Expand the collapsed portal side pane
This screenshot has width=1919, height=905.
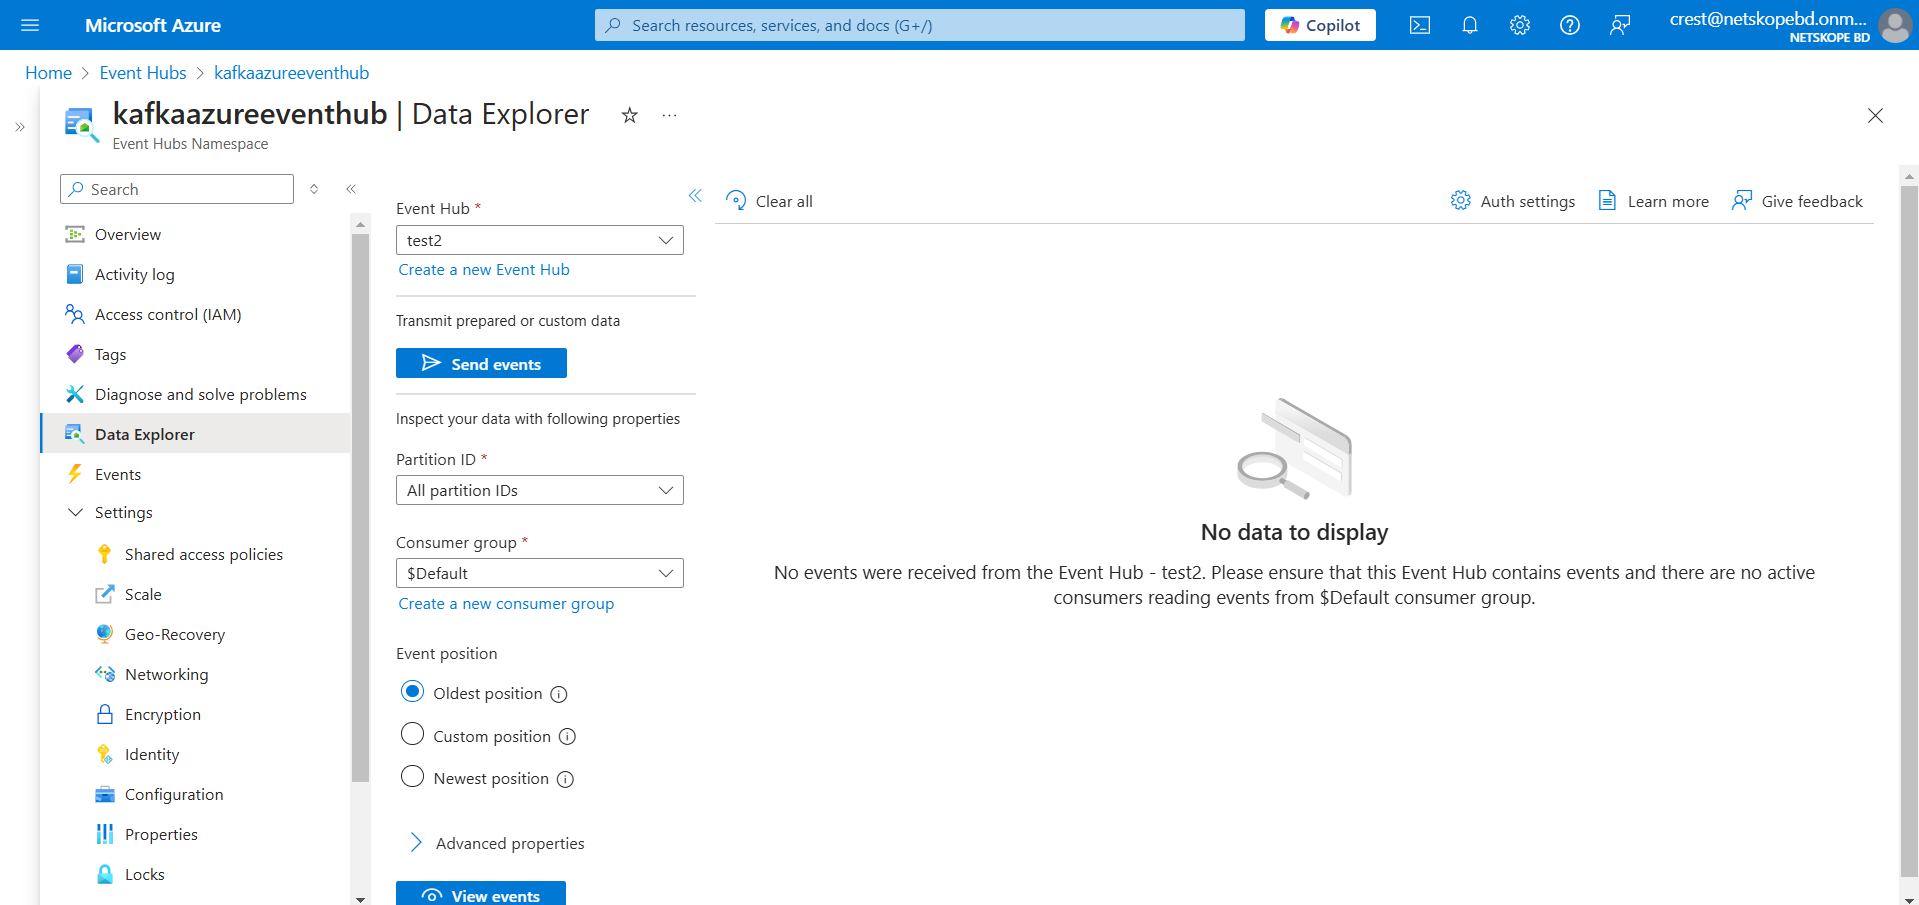20,127
